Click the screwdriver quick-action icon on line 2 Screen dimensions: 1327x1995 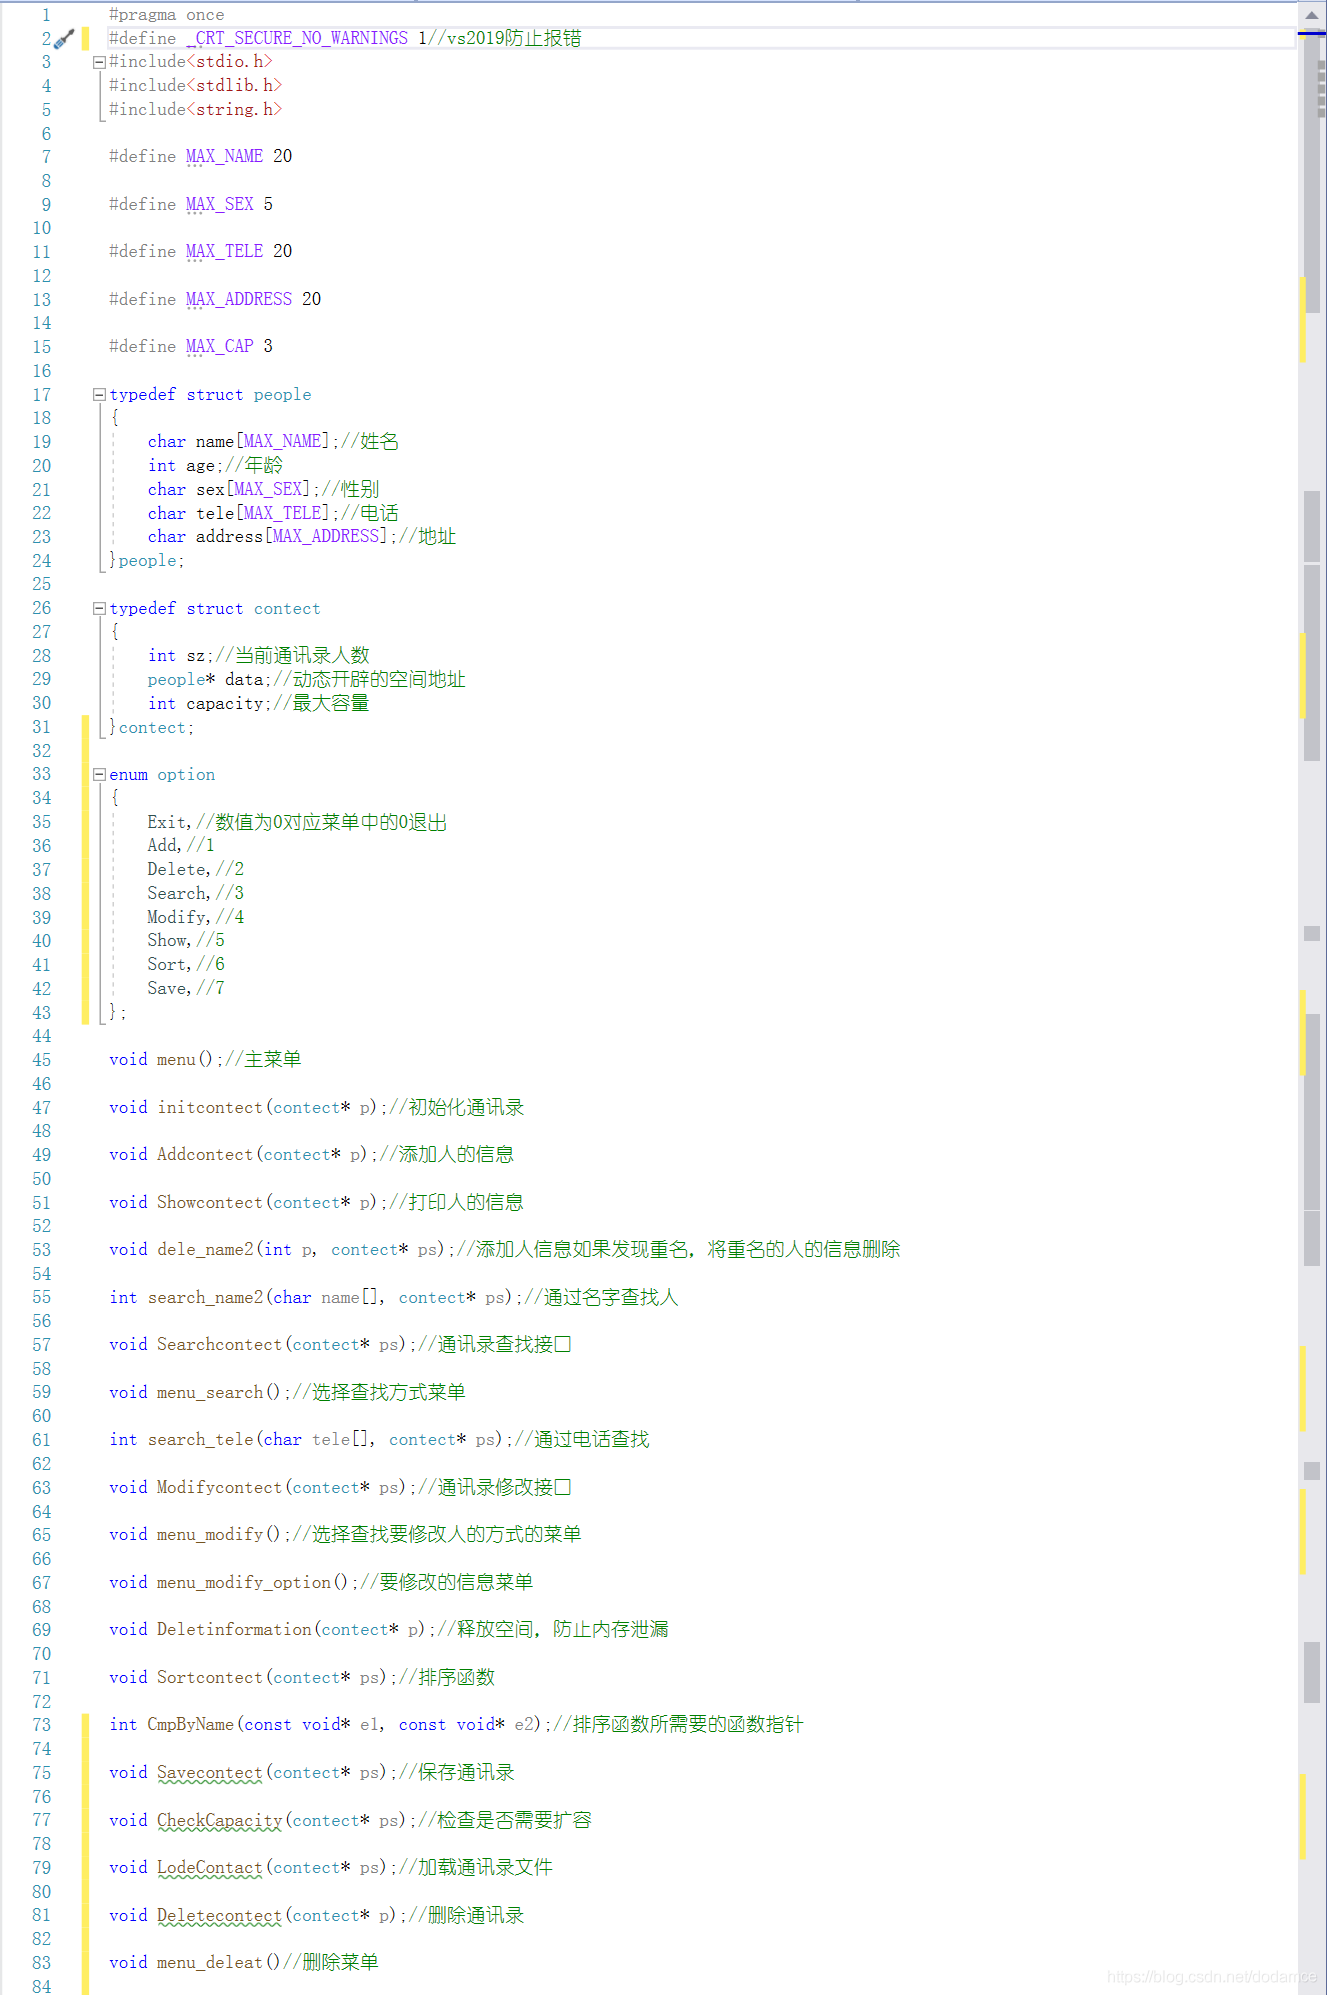point(63,39)
